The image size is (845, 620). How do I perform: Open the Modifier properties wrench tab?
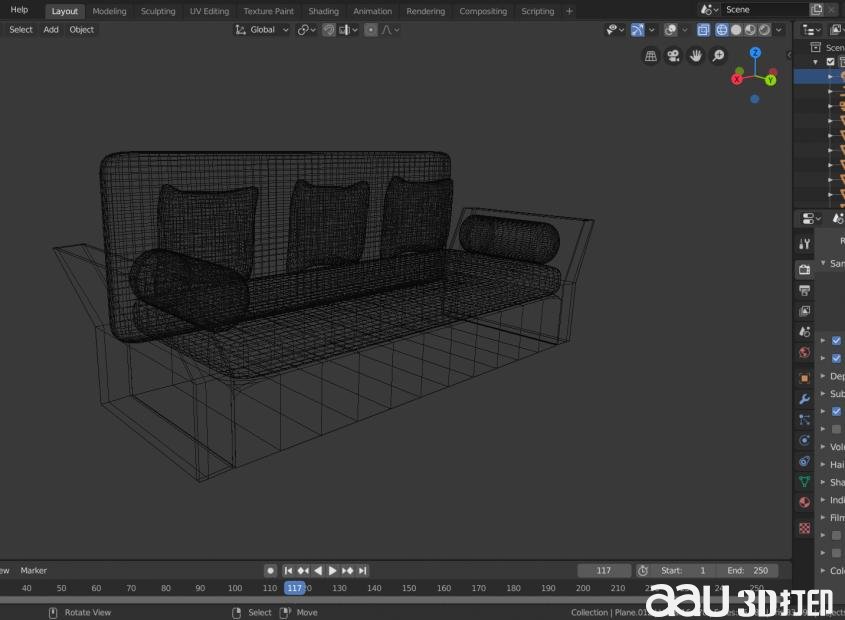(x=804, y=399)
